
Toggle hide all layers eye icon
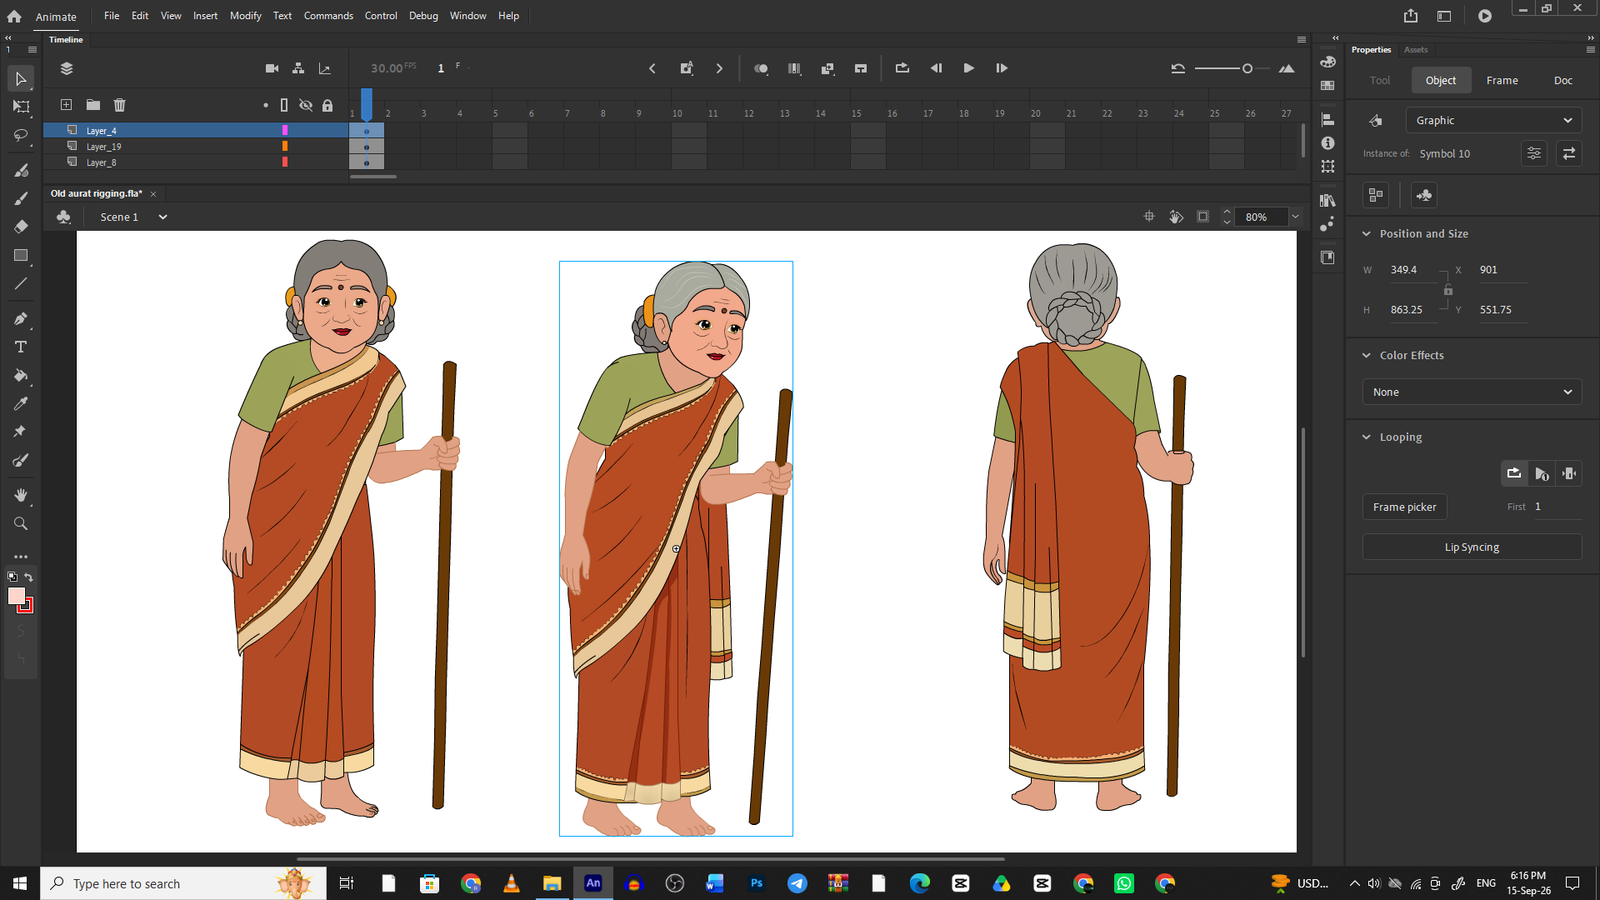306,105
